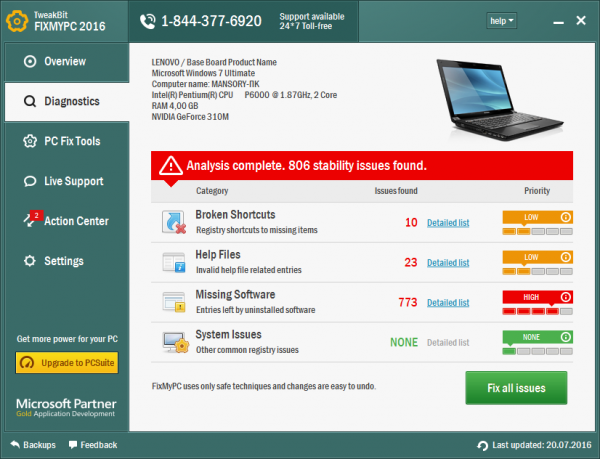Click the Broken Shortcuts category icon
Screen dimensions: 600x459
click(x=174, y=222)
